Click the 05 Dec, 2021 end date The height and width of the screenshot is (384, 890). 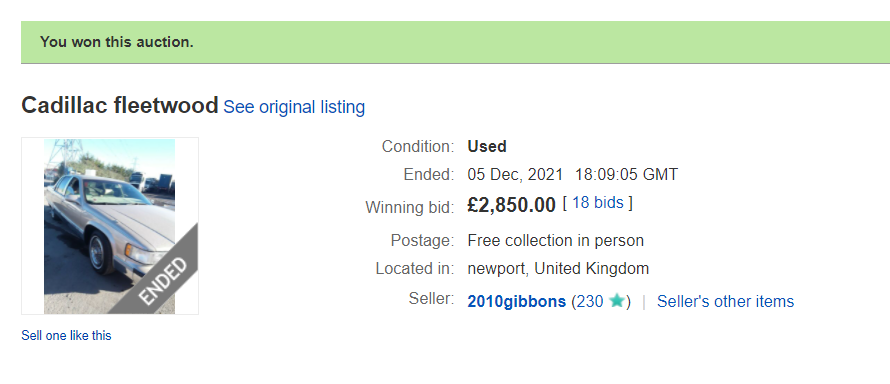click(515, 174)
